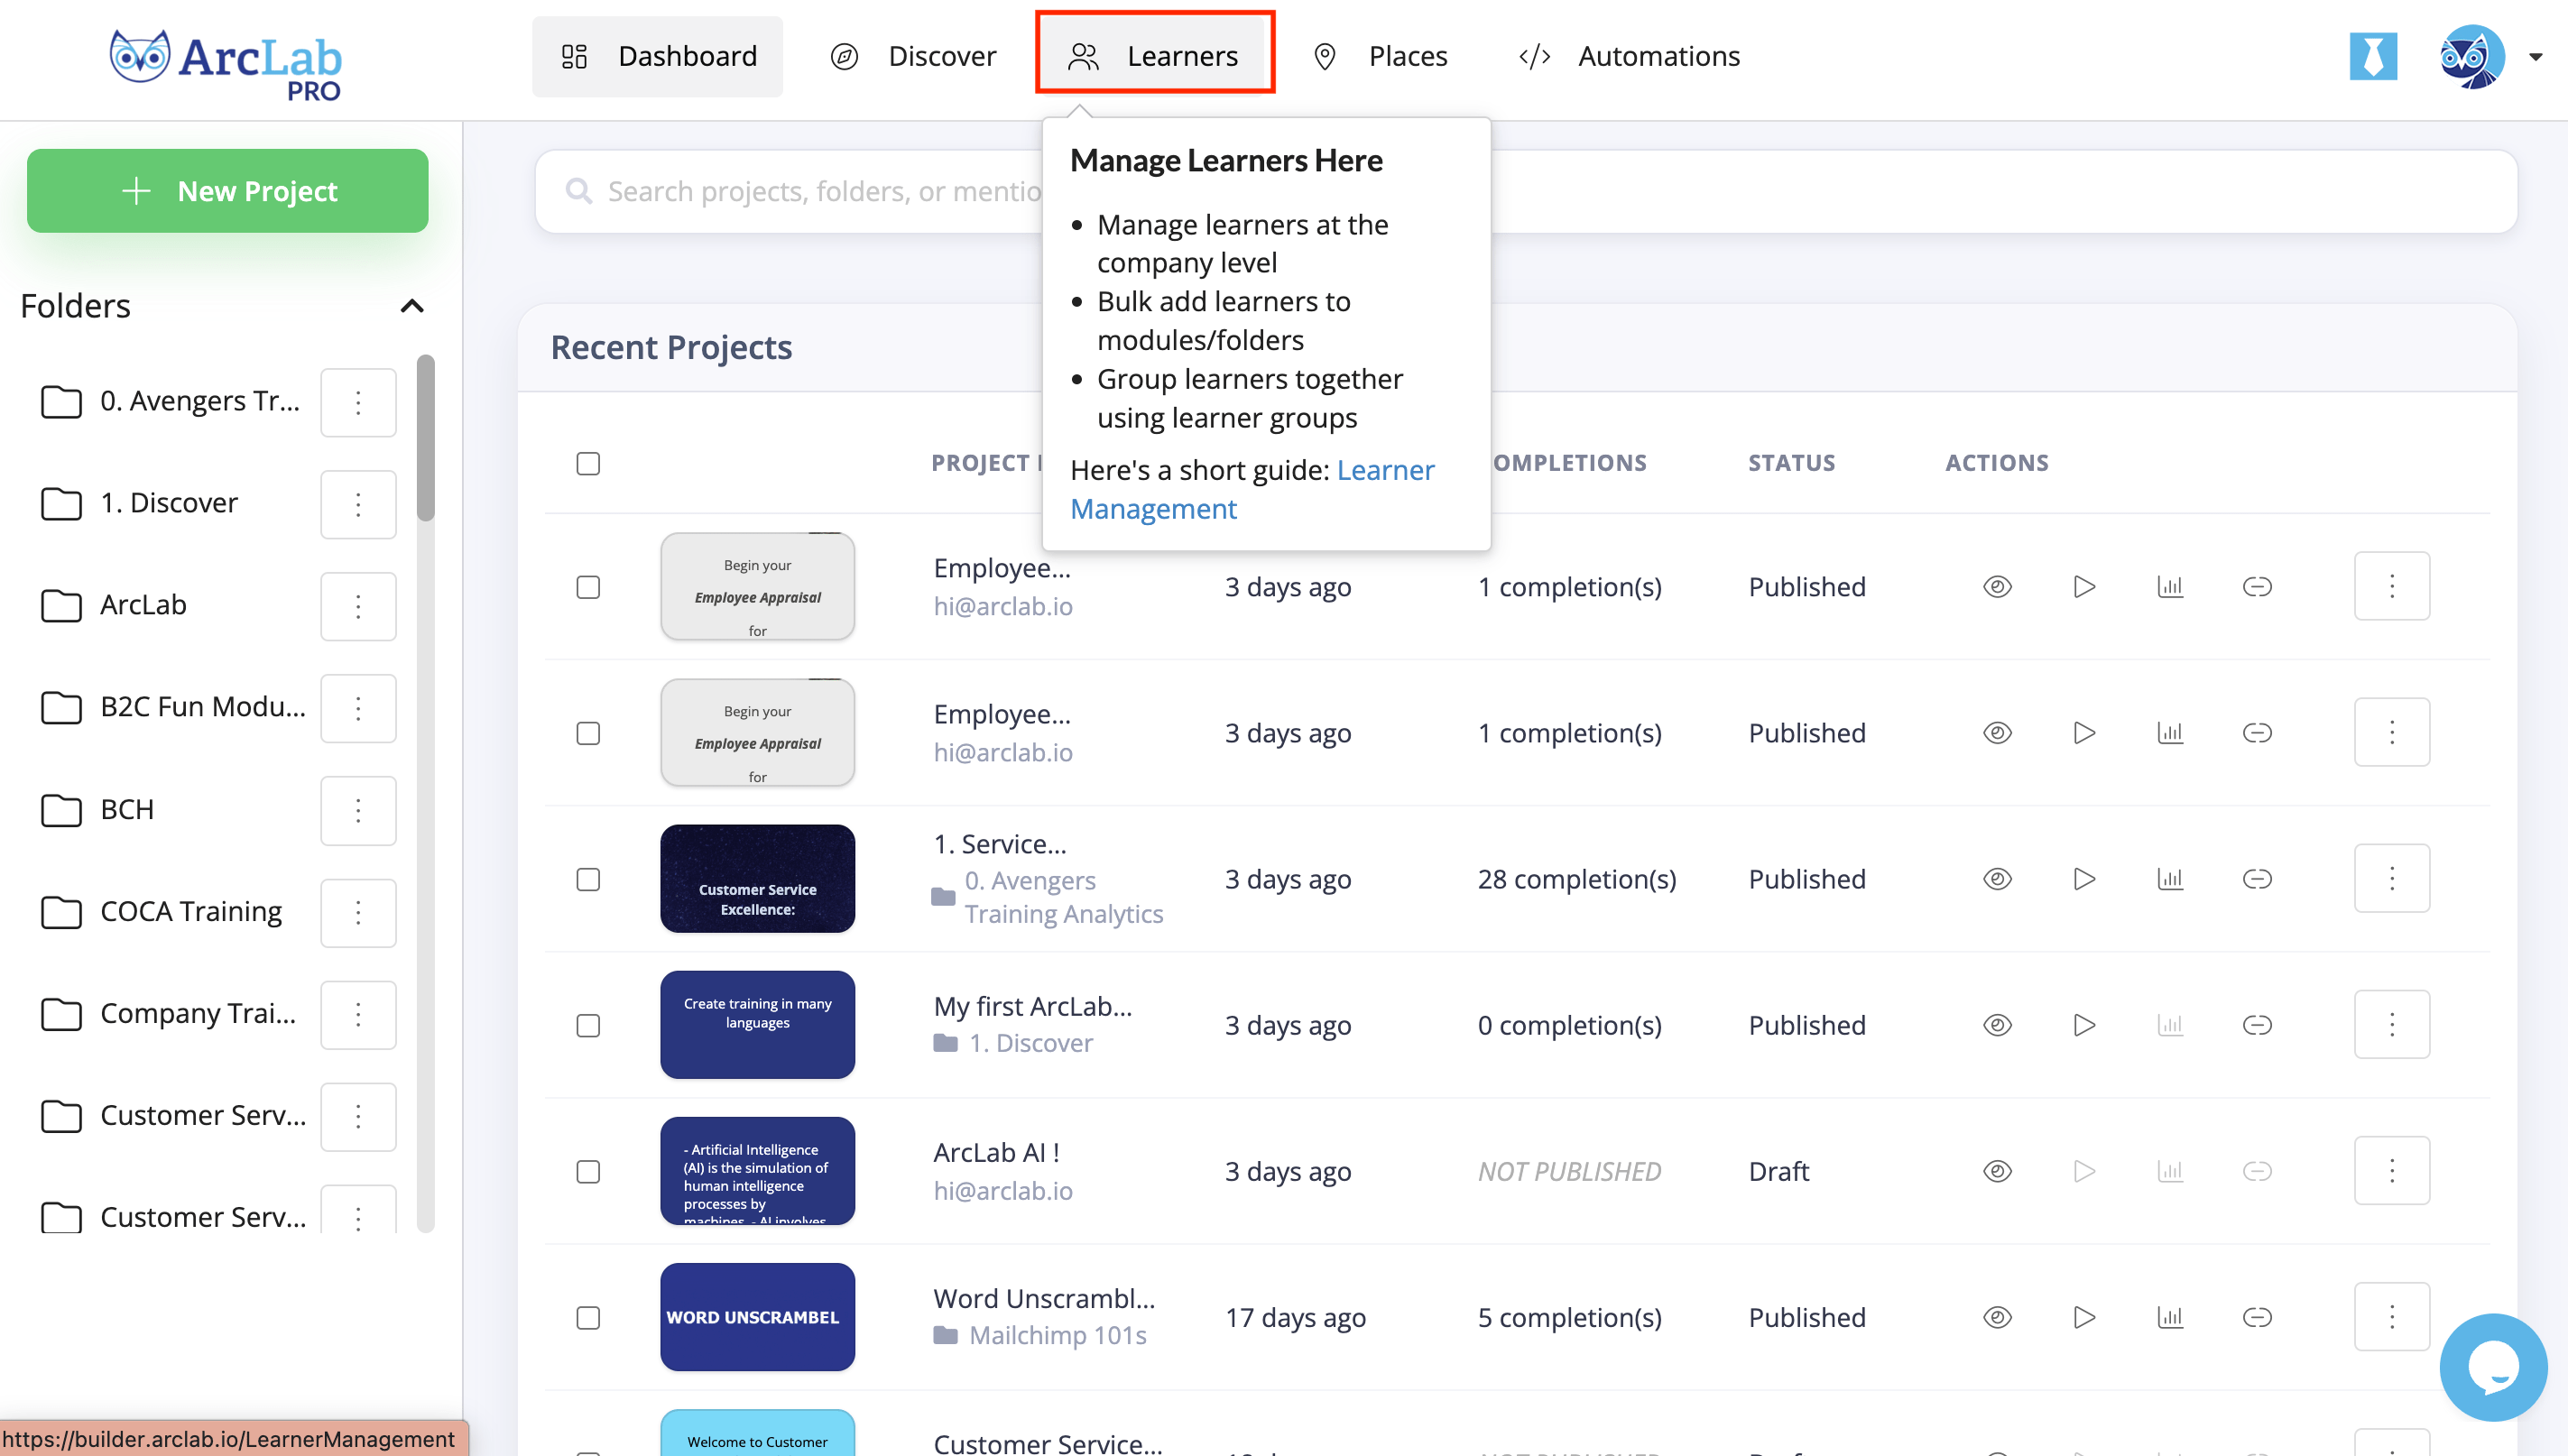
Task: Open the profile avatar dropdown arrow
Action: coord(2535,56)
